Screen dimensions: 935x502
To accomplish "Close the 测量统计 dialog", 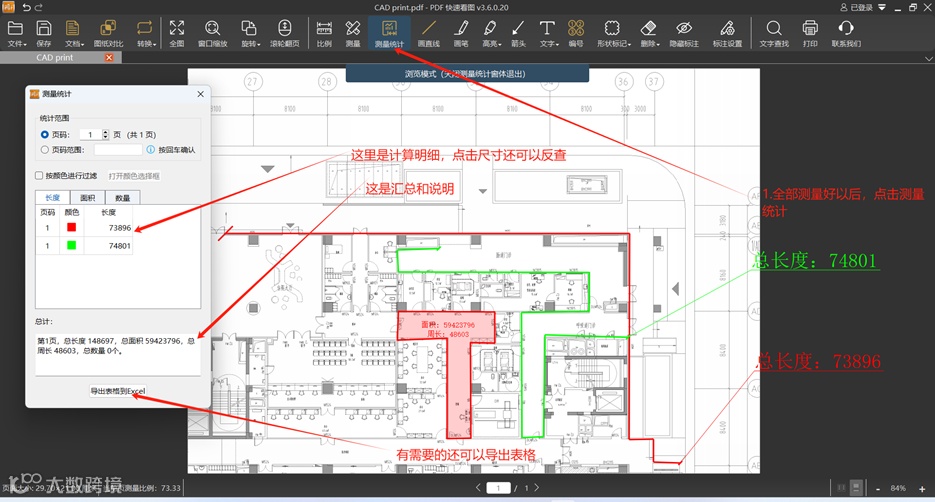I will [200, 94].
